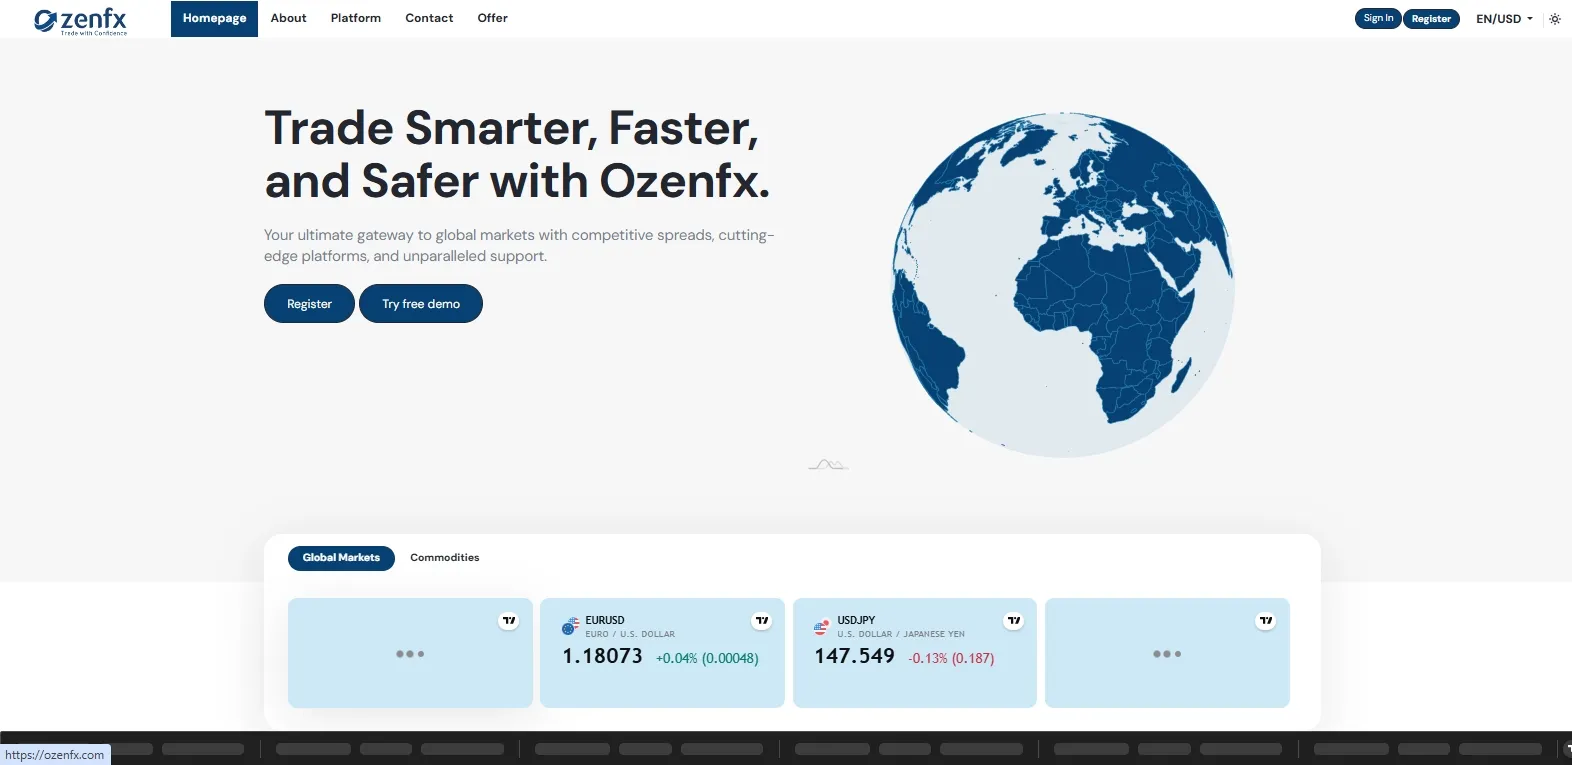Image resolution: width=1572 pixels, height=765 pixels.
Task: Click the 'Your ultimate gateway' subtitle paragraph
Action: point(519,246)
